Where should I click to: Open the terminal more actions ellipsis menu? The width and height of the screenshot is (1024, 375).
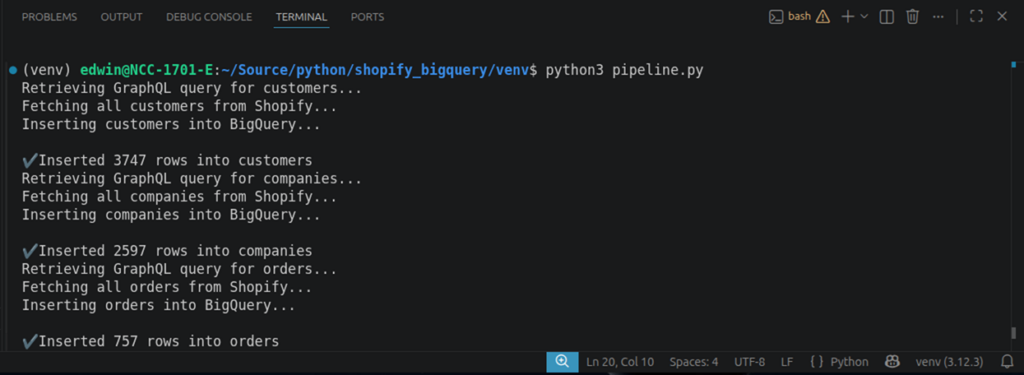click(938, 17)
